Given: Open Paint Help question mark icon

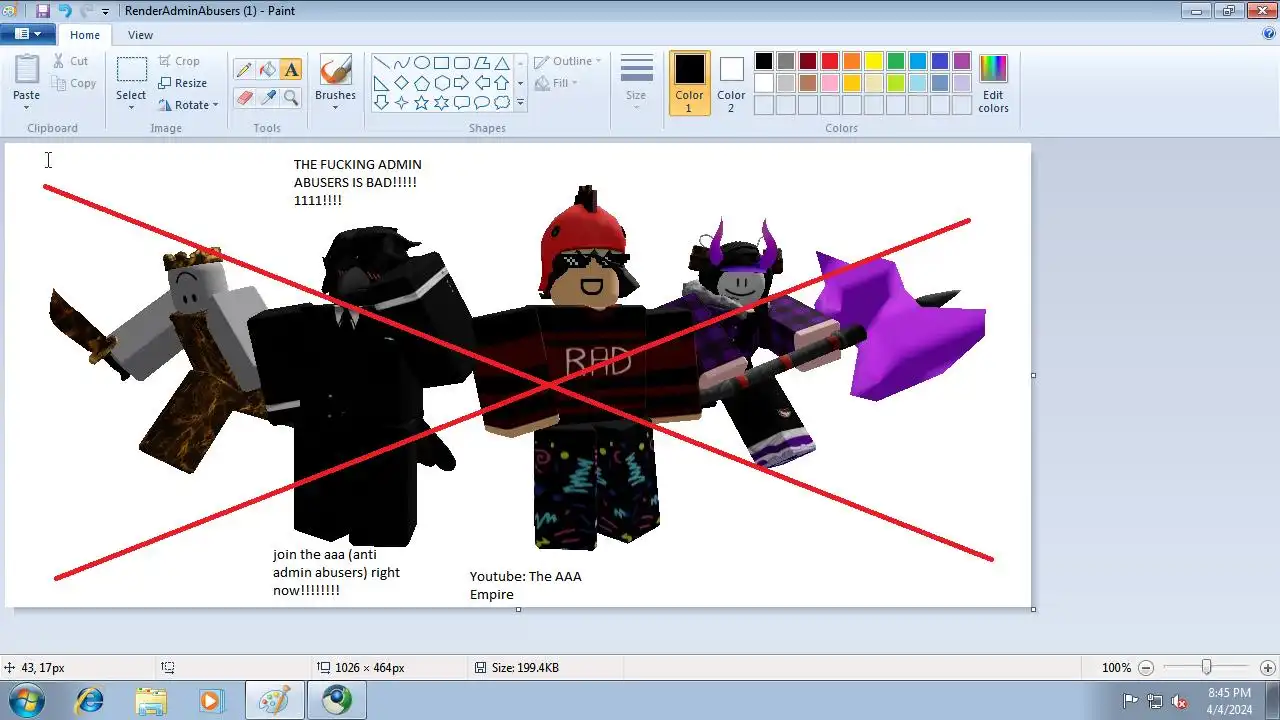Looking at the screenshot, I should (x=1269, y=34).
